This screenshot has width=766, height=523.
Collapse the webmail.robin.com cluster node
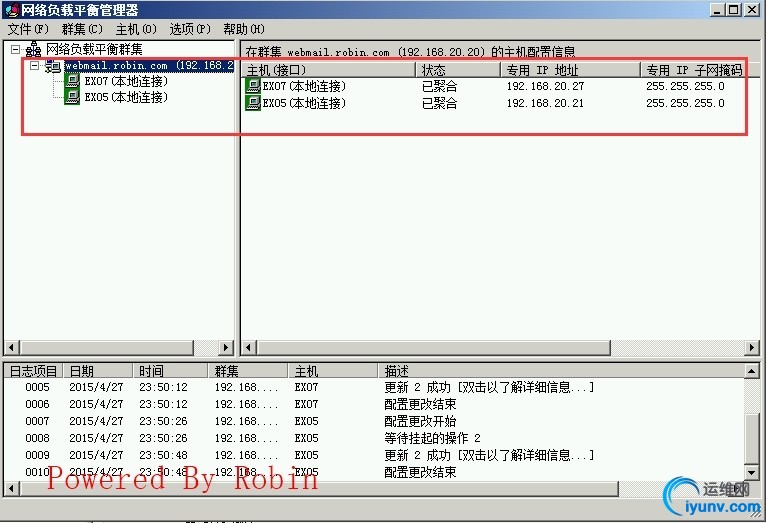(34, 65)
